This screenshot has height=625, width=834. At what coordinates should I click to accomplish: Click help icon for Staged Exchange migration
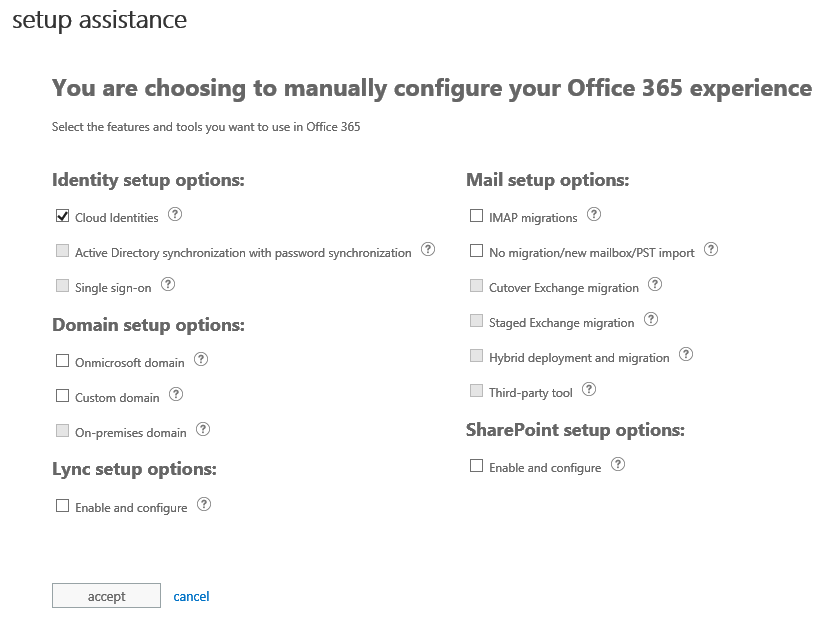click(x=651, y=320)
